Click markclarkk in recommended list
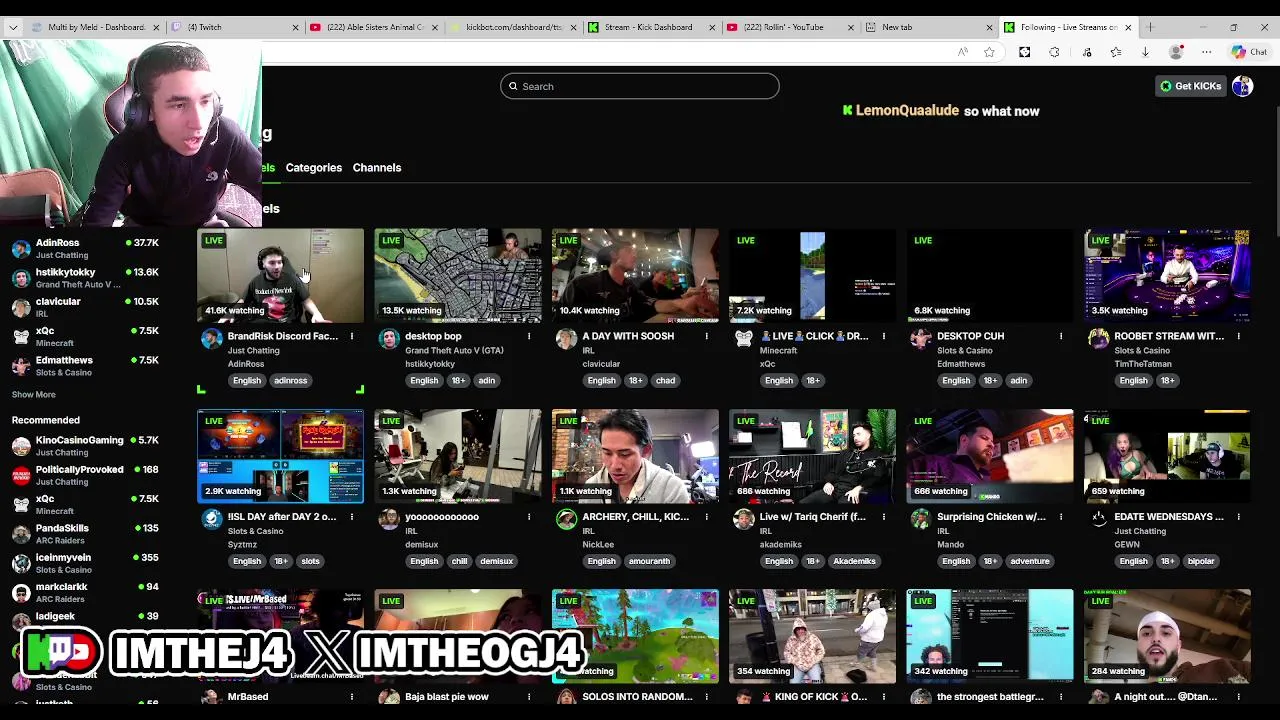The image size is (1280, 720). click(85, 592)
